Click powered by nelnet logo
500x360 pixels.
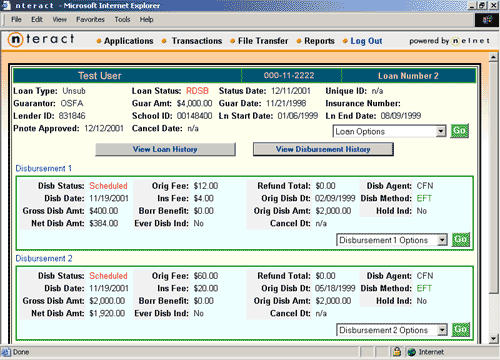point(450,41)
